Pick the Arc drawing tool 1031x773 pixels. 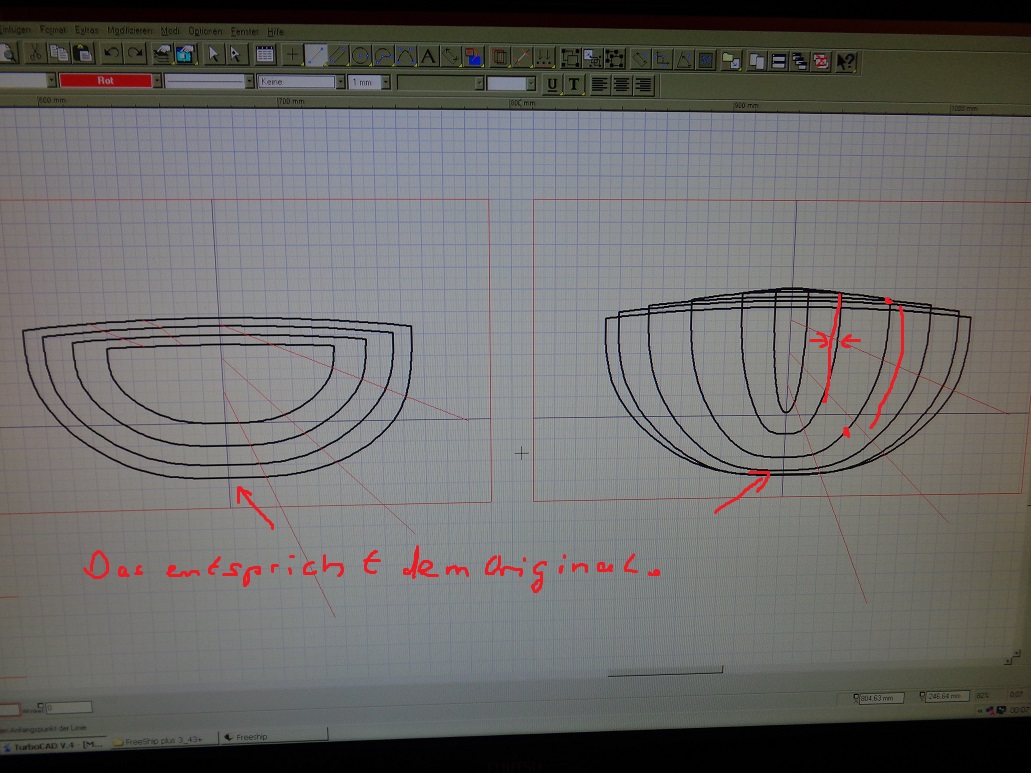(x=383, y=56)
